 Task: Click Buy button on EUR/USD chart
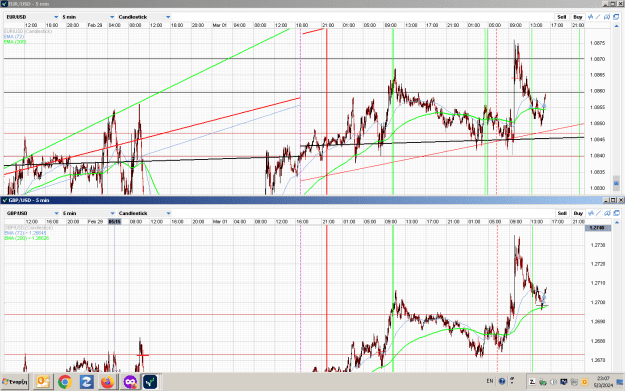coord(578,17)
